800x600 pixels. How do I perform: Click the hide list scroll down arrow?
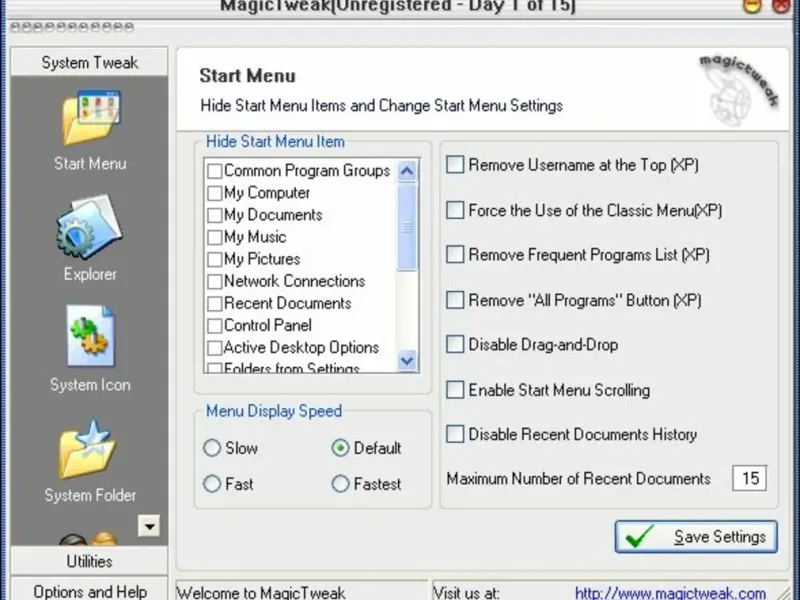(407, 361)
